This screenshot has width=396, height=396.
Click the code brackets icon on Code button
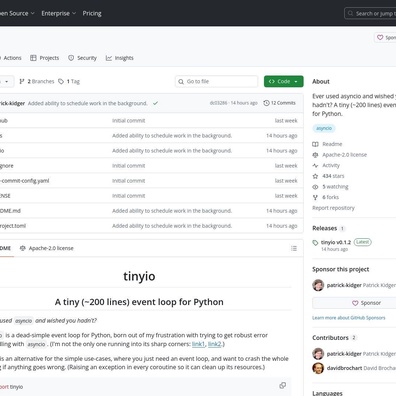click(272, 81)
